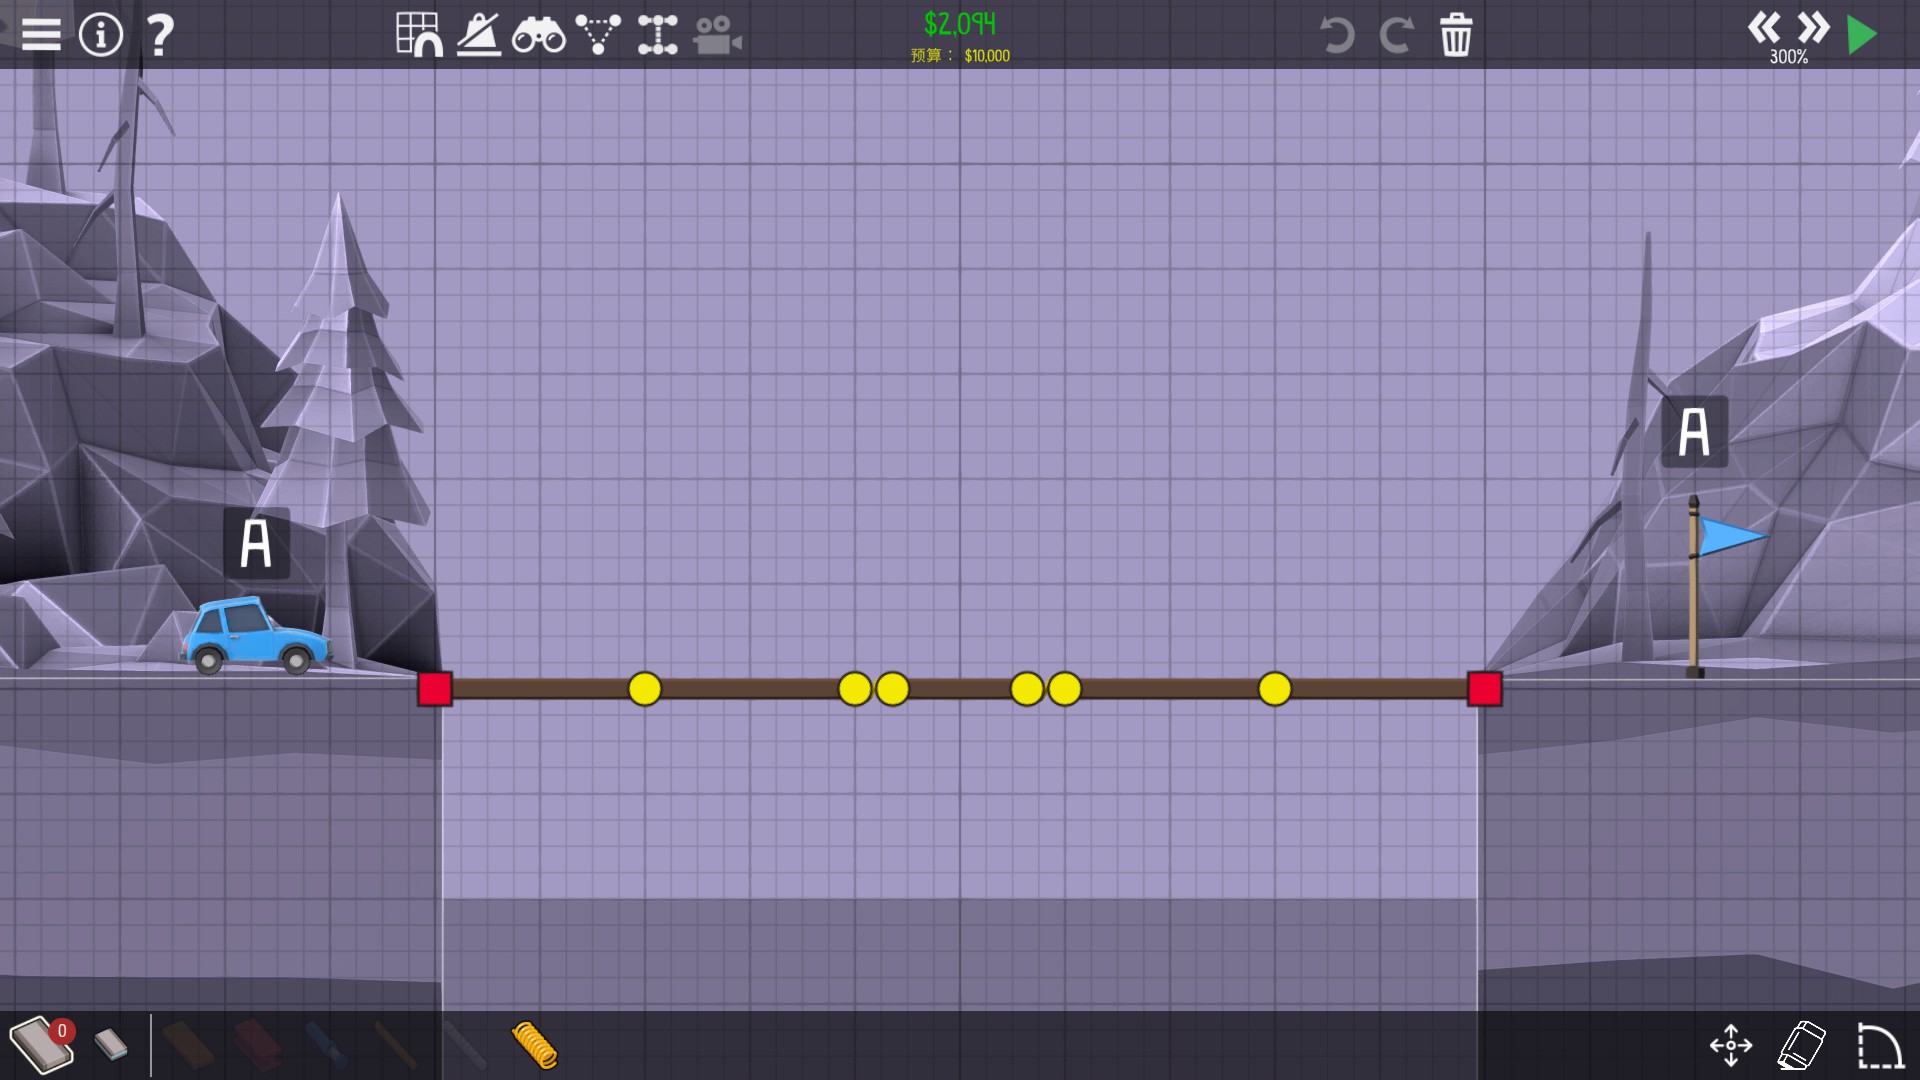Choose the yellow spring material

(x=534, y=1045)
